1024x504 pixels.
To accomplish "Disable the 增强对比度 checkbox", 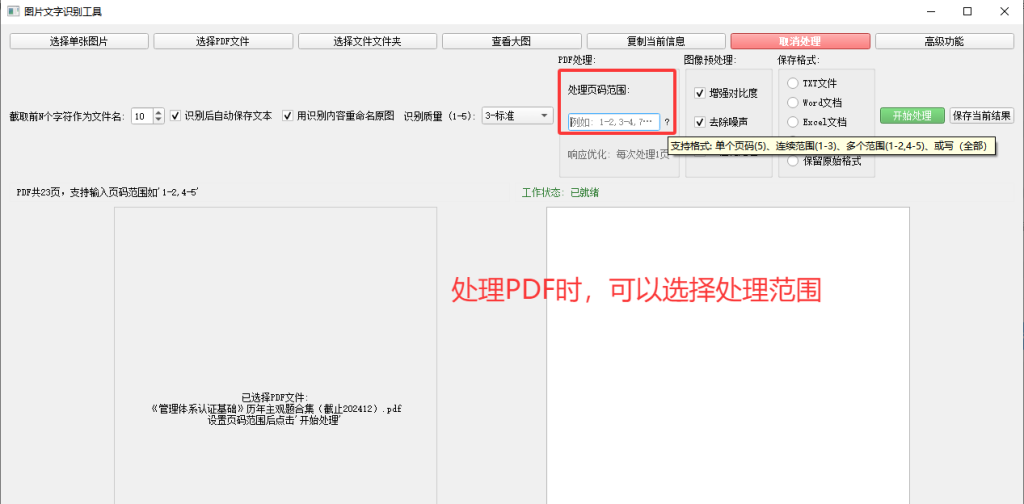I will click(x=726, y=93).
